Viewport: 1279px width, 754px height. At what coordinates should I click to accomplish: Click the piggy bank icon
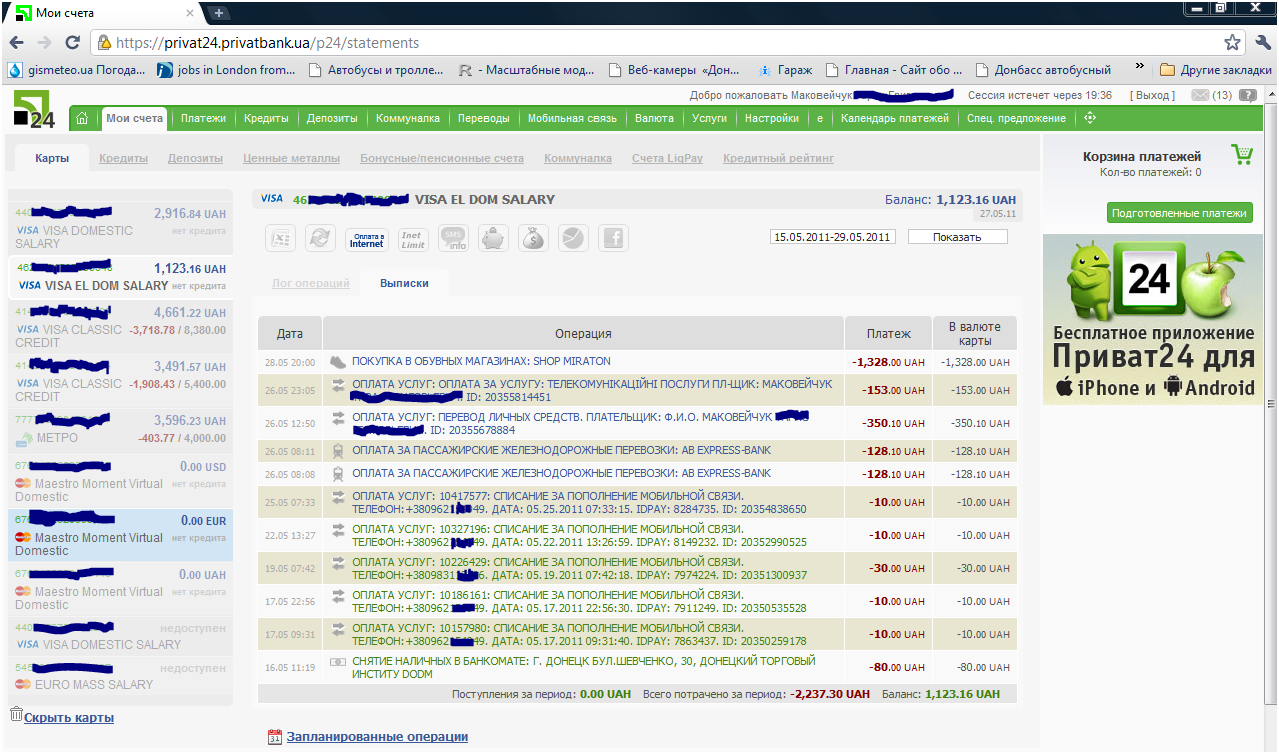click(492, 238)
